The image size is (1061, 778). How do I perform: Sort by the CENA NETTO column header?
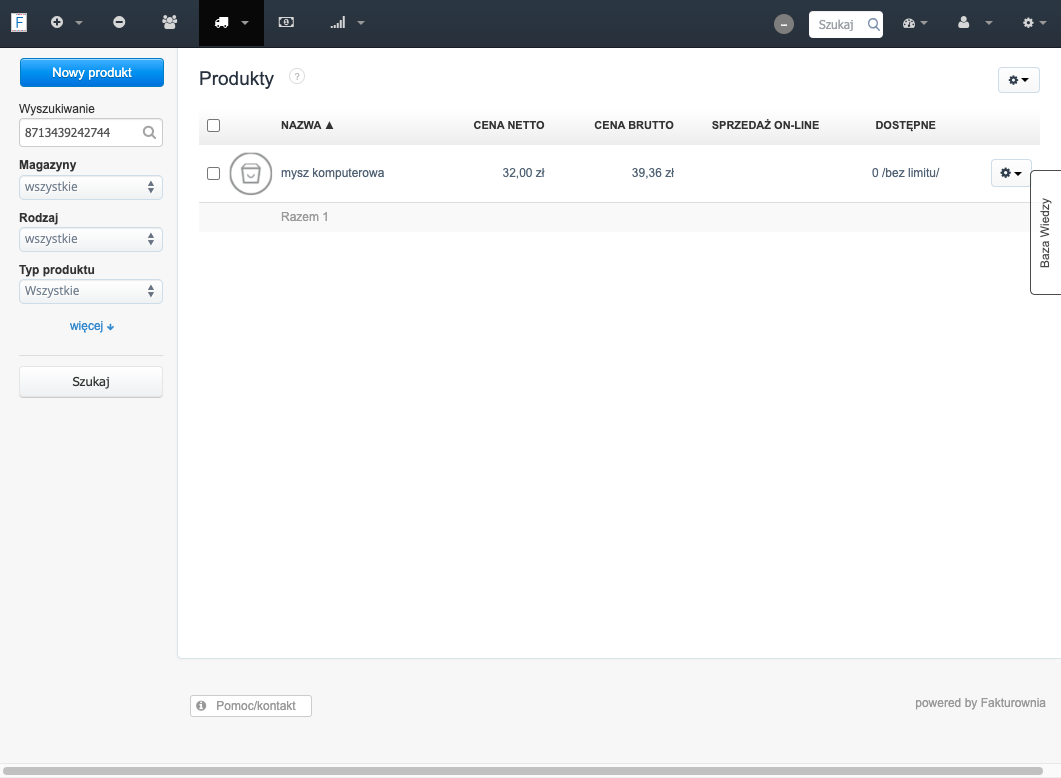(x=509, y=125)
